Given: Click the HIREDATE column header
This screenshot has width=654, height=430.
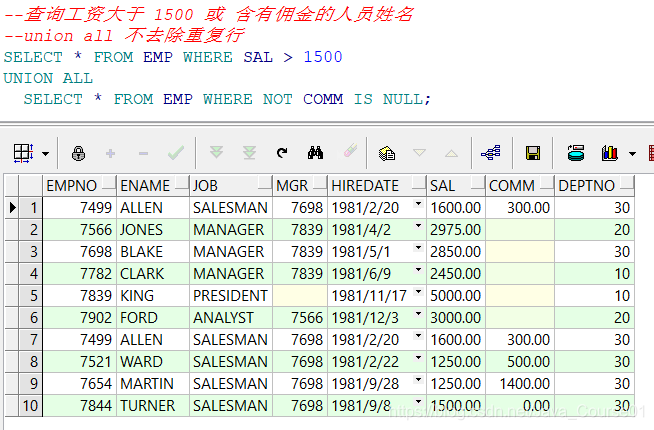Looking at the screenshot, I should tap(377, 186).
